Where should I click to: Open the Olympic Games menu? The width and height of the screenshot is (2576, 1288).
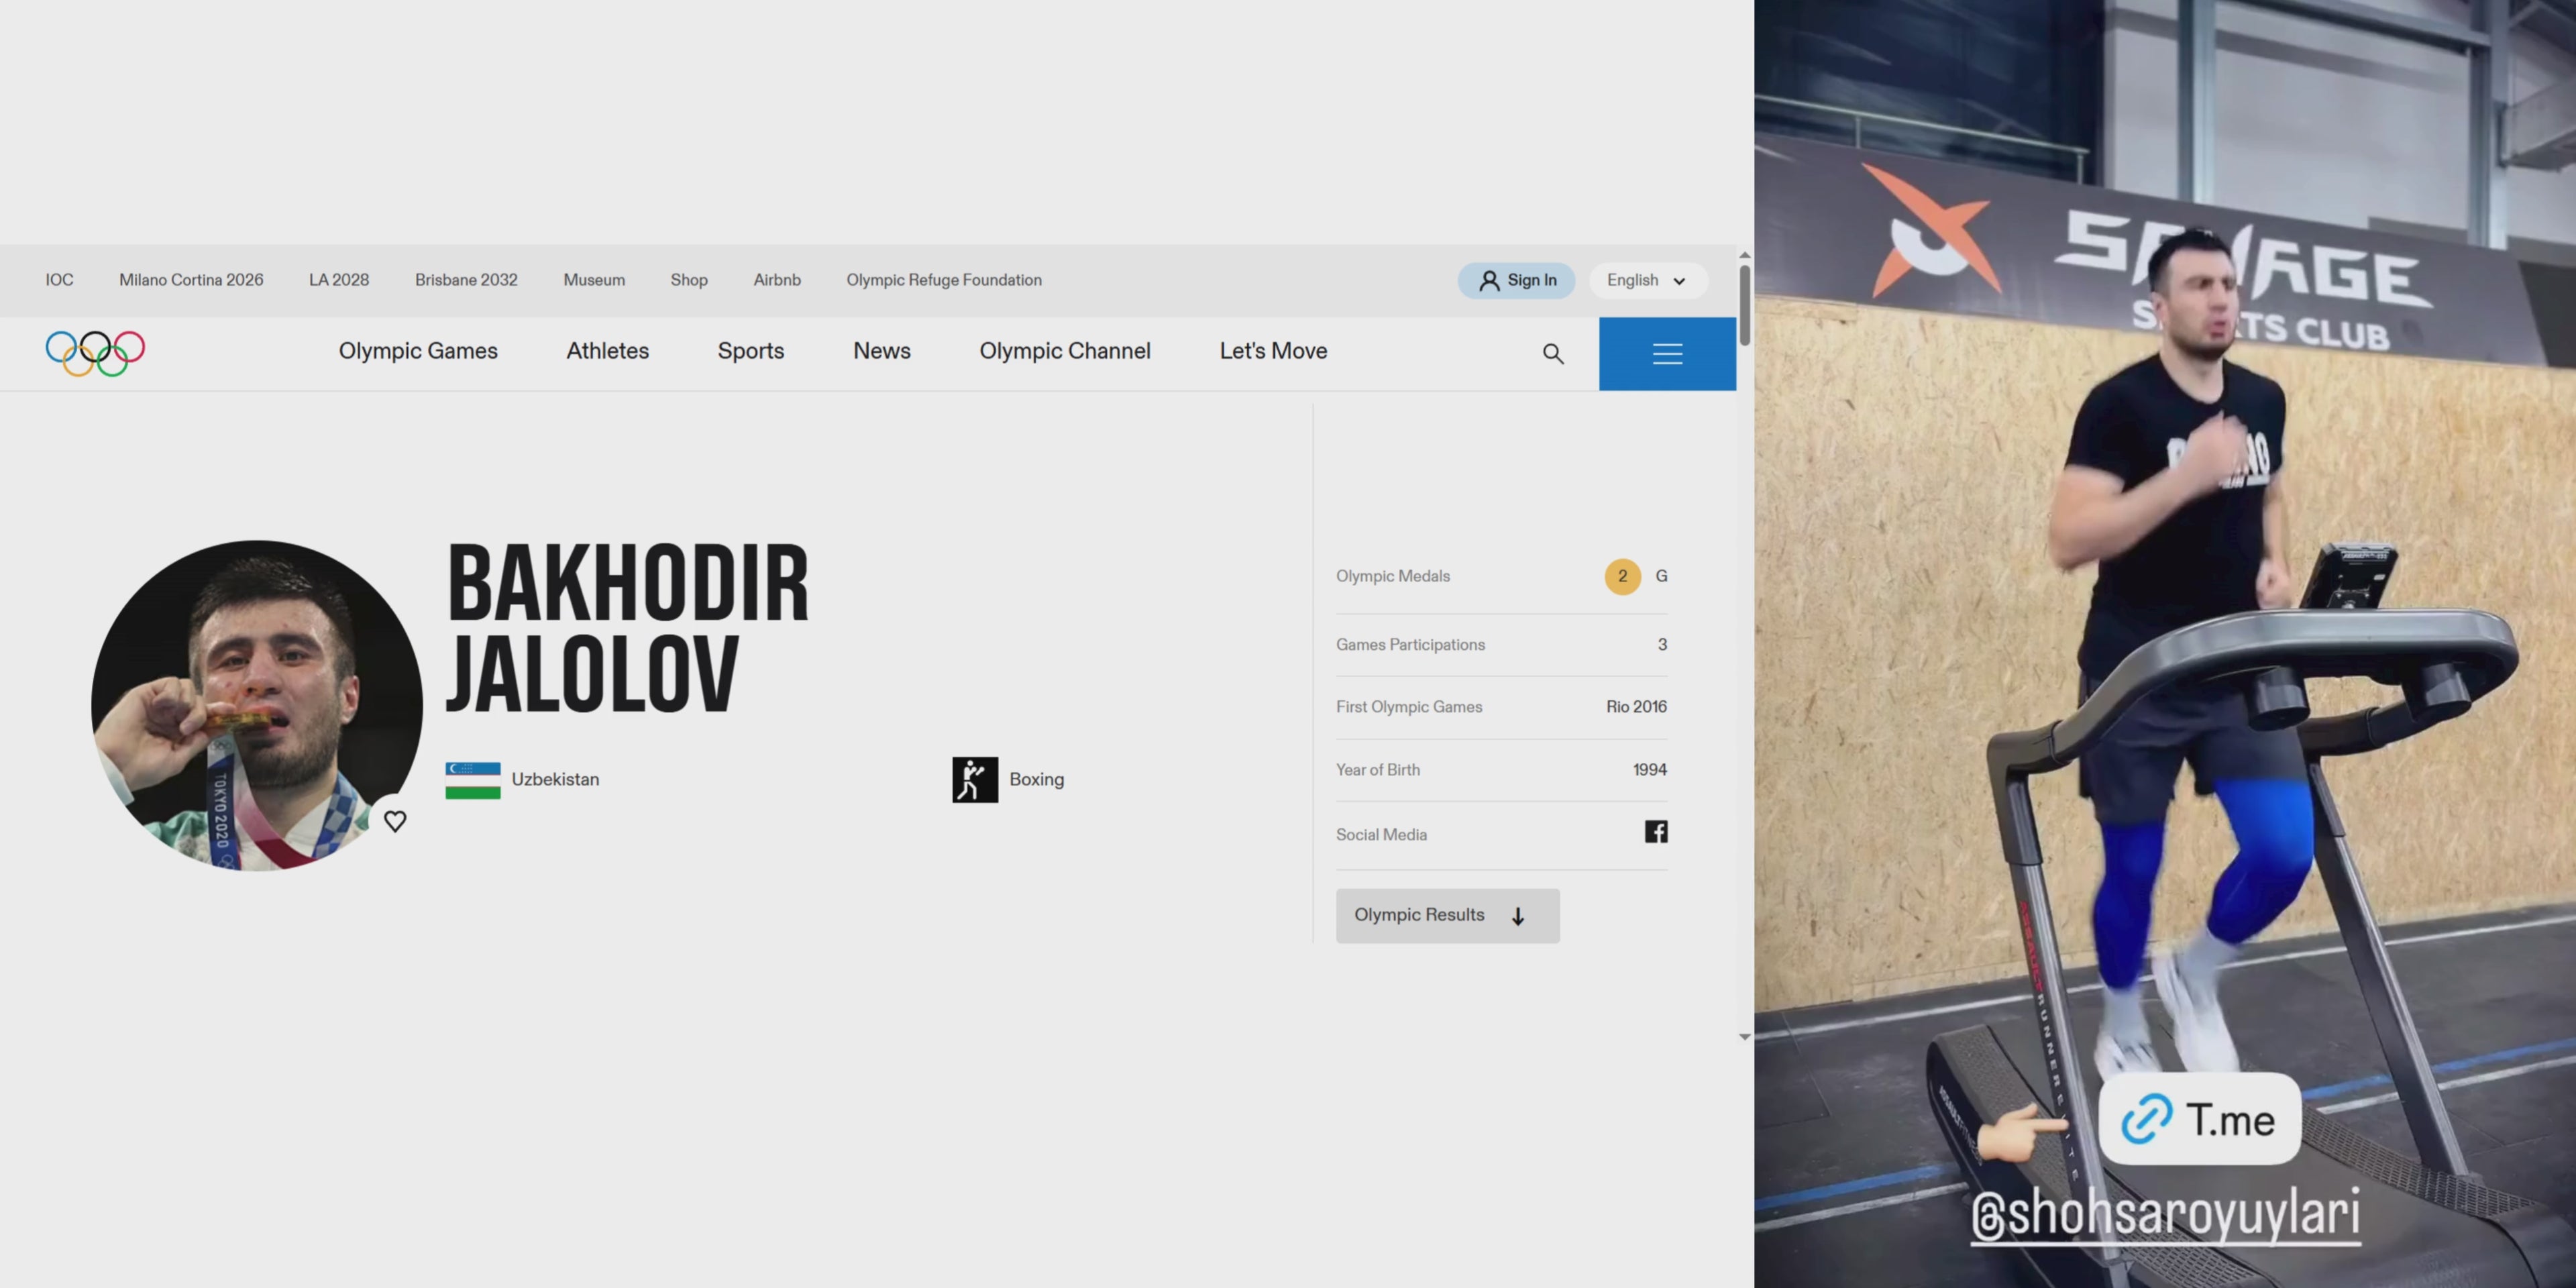(x=418, y=351)
